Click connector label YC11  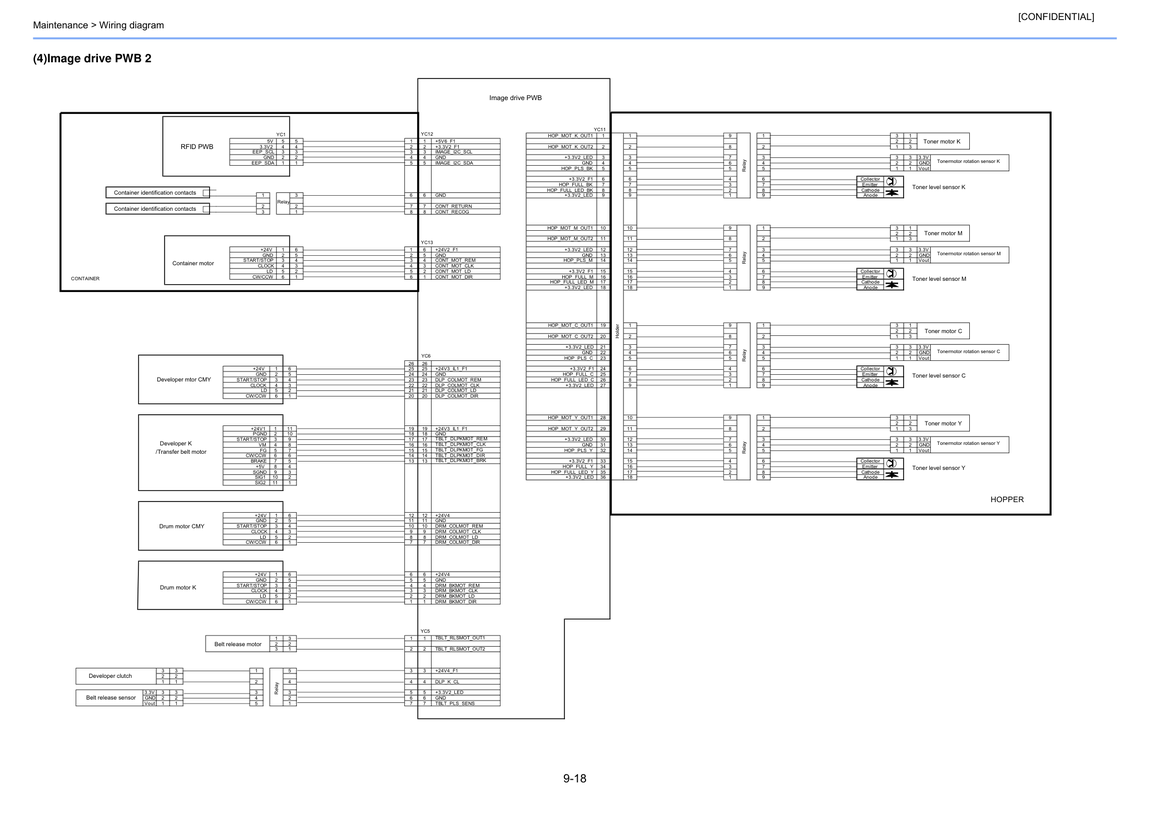pos(600,129)
